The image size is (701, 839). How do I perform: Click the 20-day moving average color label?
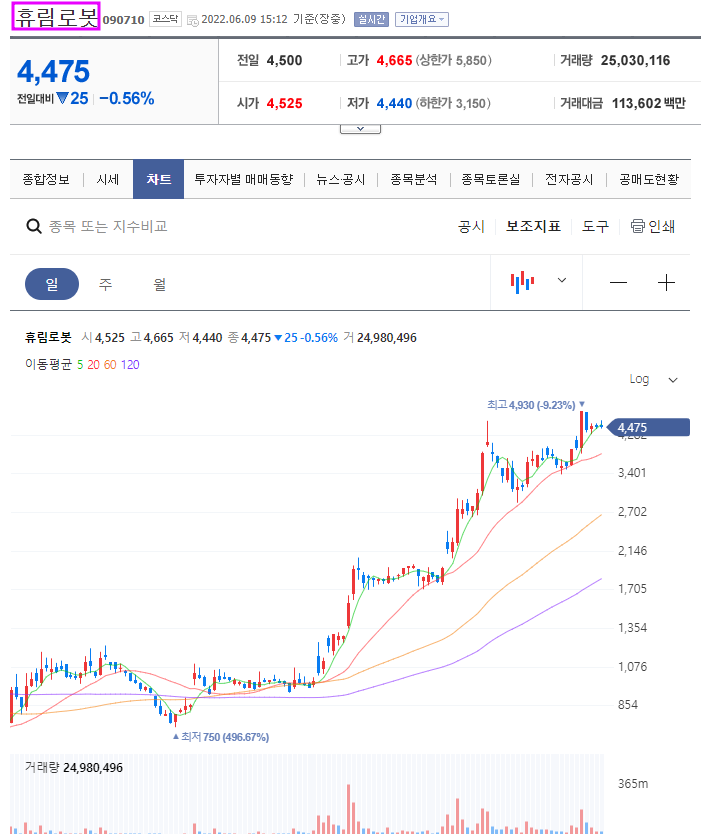pyautogui.click(x=94, y=364)
